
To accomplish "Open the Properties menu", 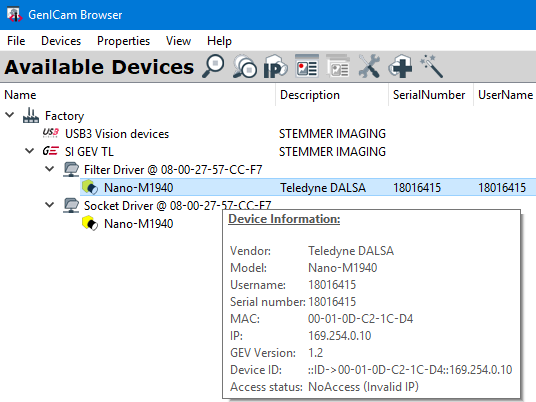I will tap(123, 41).
